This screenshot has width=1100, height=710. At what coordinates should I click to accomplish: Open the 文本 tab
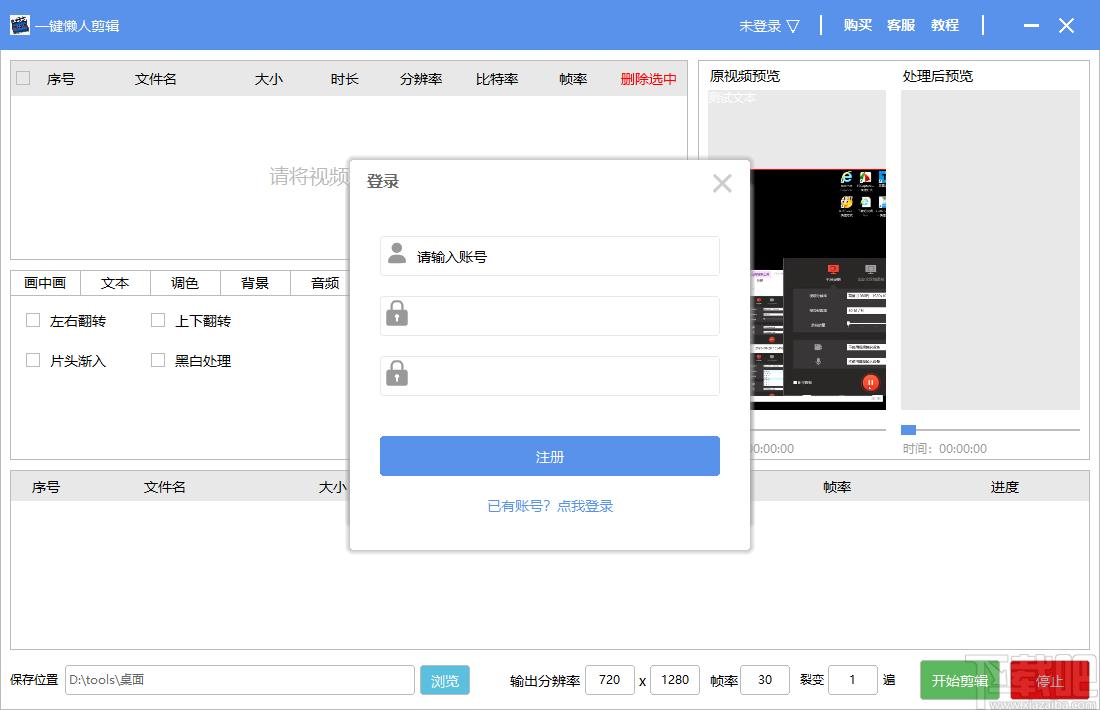pyautogui.click(x=115, y=283)
